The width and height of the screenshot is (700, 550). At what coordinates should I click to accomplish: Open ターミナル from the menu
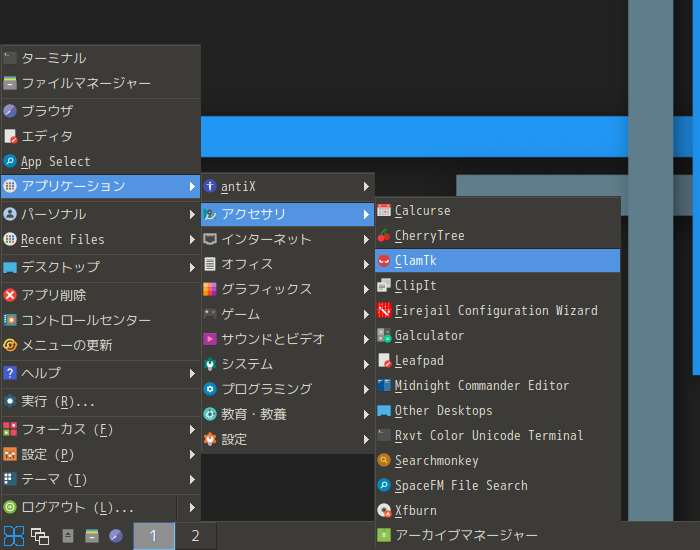coord(101,58)
